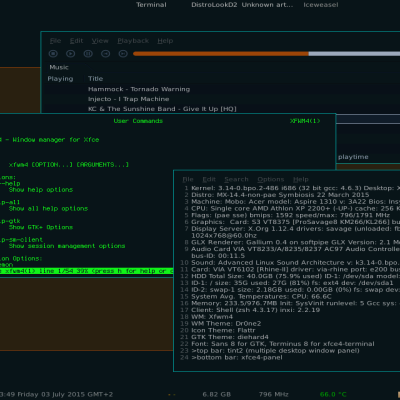This screenshot has width=400, height=400.
Task: Click the date and time in bottom panel
Action: [x=56, y=394]
